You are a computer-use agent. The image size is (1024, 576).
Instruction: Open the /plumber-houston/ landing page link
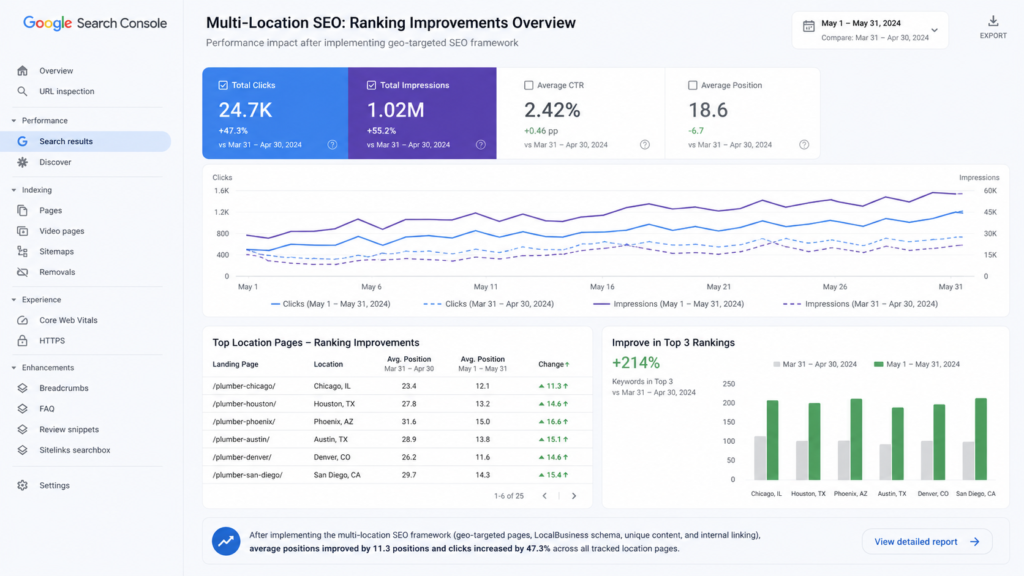244,404
